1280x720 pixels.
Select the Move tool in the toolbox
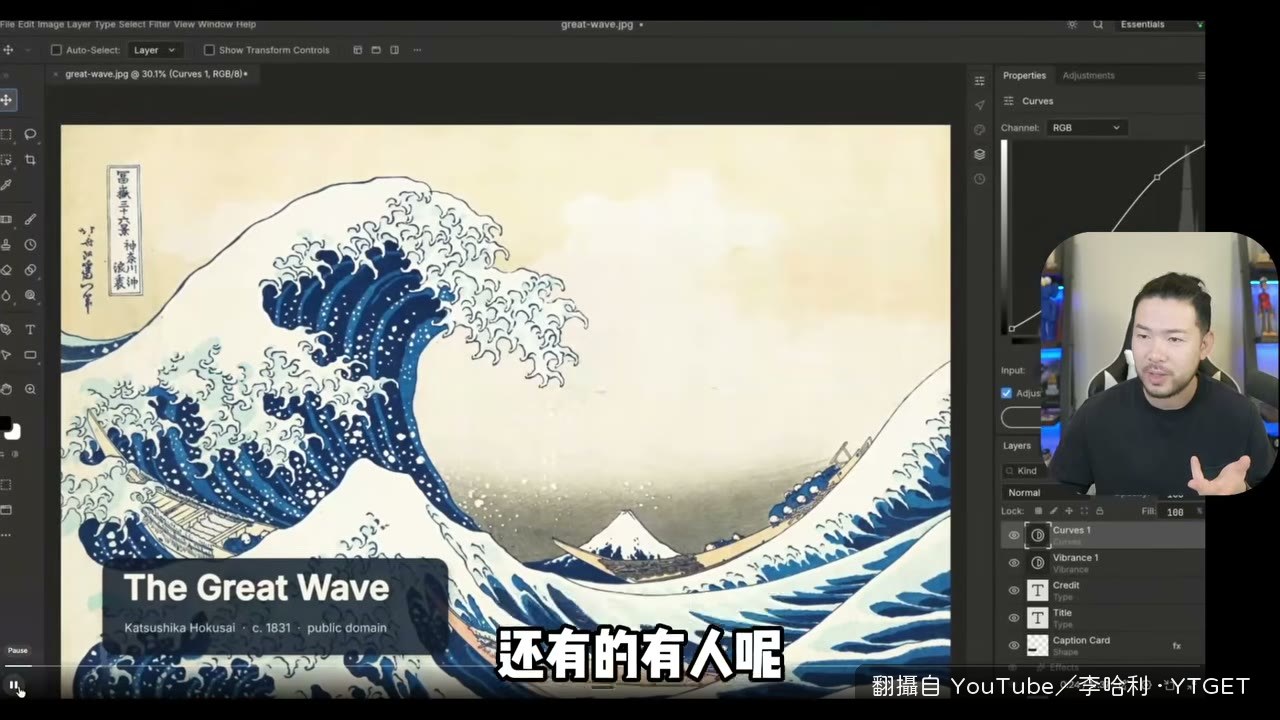click(6, 100)
